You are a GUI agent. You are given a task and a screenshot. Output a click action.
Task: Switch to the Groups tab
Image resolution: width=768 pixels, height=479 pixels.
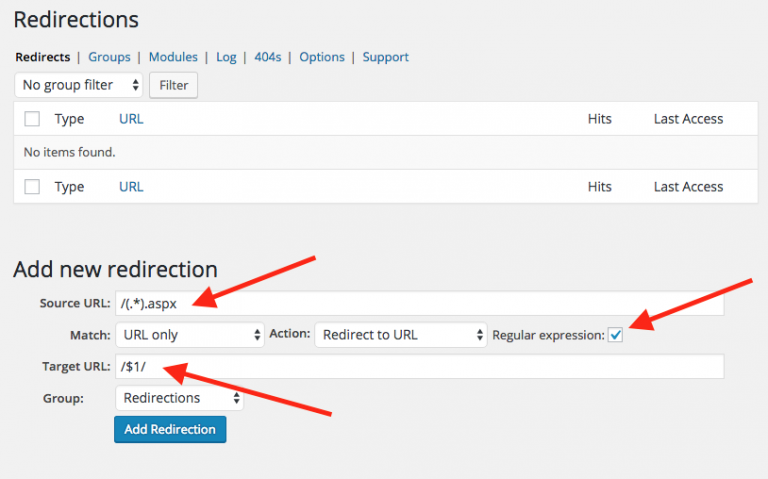pyautogui.click(x=109, y=57)
